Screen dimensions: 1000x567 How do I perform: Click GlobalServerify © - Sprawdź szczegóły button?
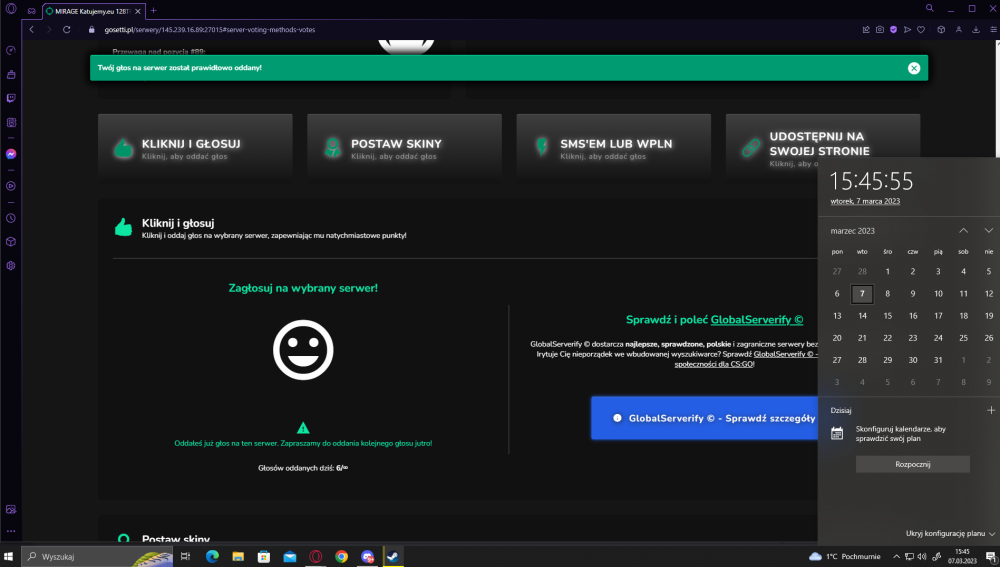[x=704, y=418]
